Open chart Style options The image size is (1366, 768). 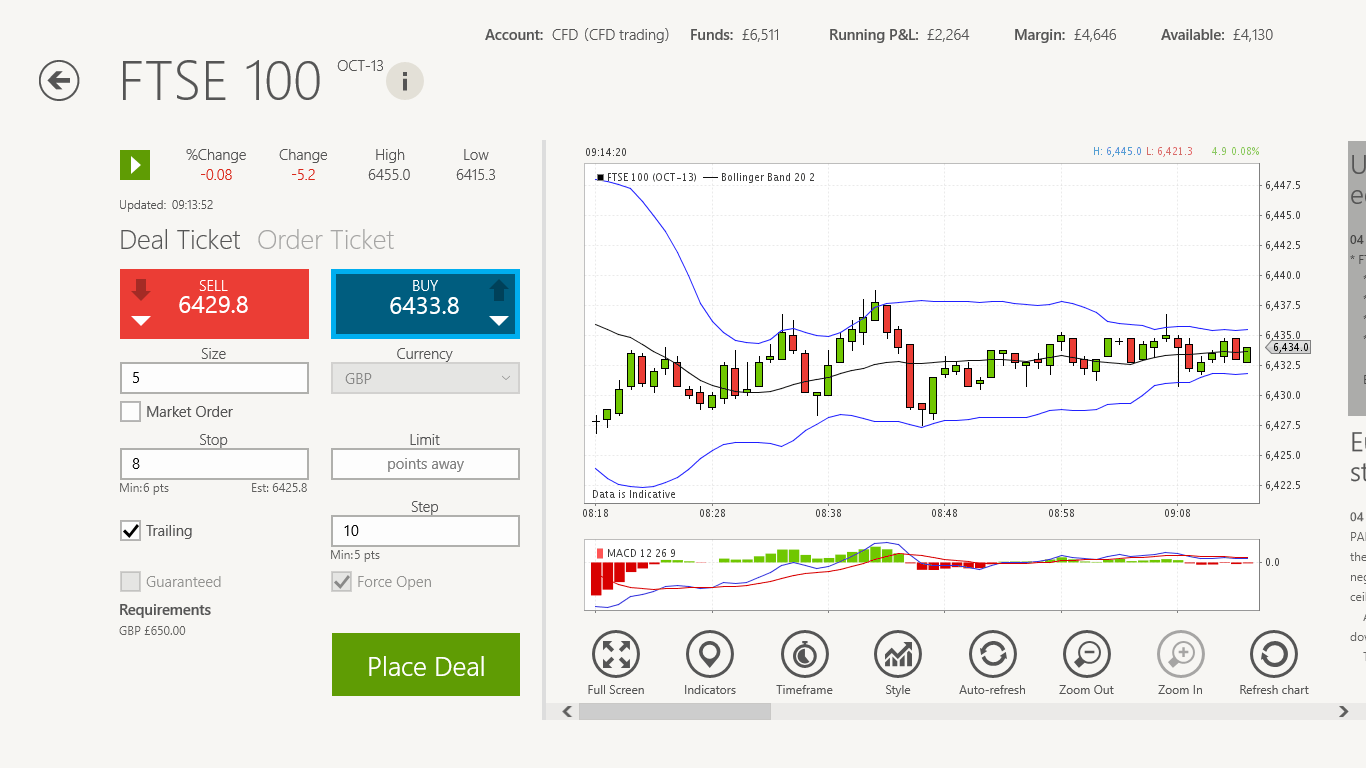click(898, 655)
